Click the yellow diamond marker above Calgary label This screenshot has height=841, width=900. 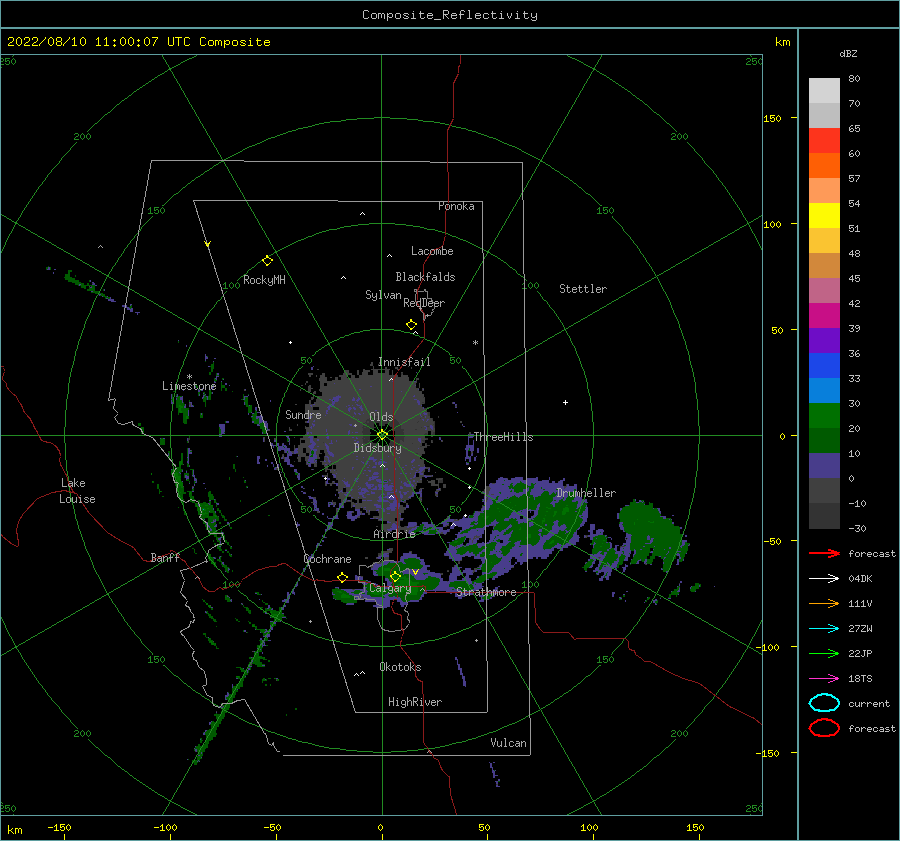coord(395,576)
